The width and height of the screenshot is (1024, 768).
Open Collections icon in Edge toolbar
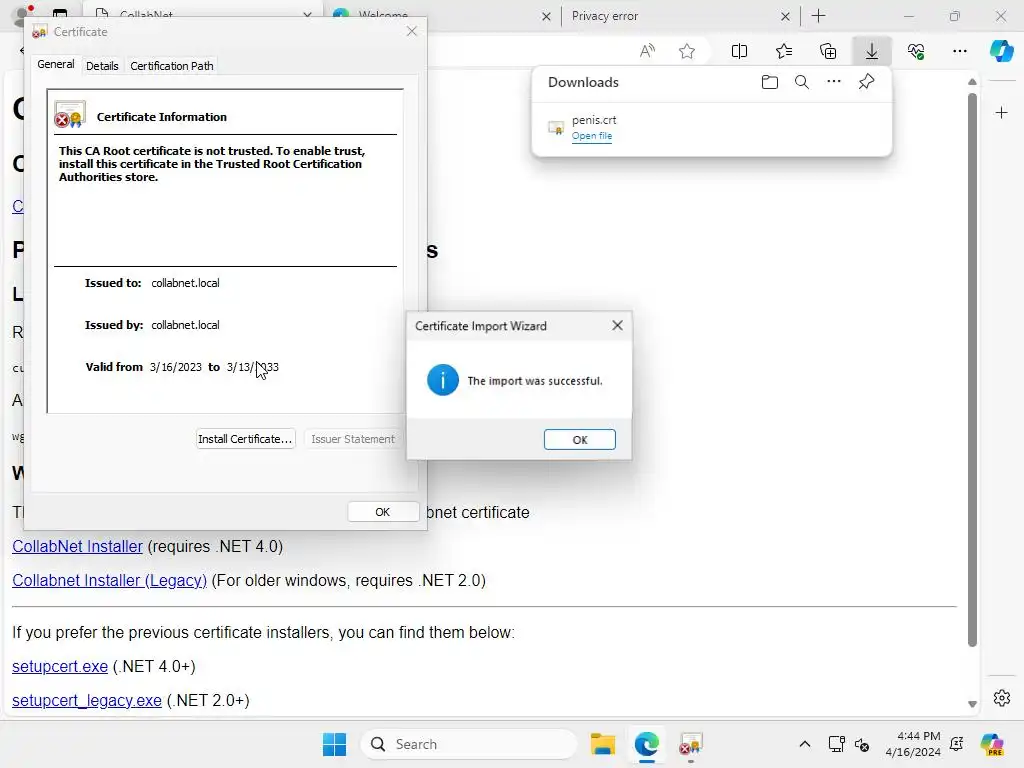click(828, 51)
